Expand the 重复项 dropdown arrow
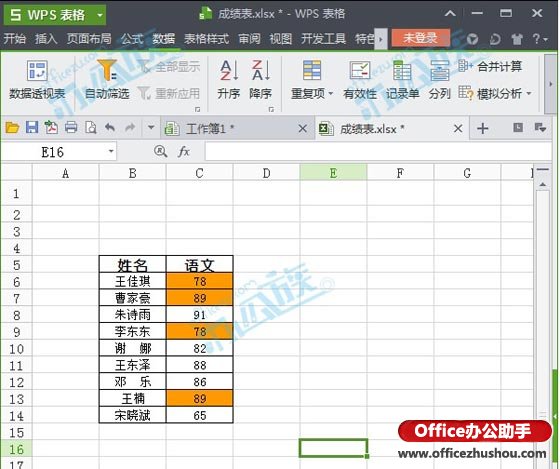 tap(331, 94)
